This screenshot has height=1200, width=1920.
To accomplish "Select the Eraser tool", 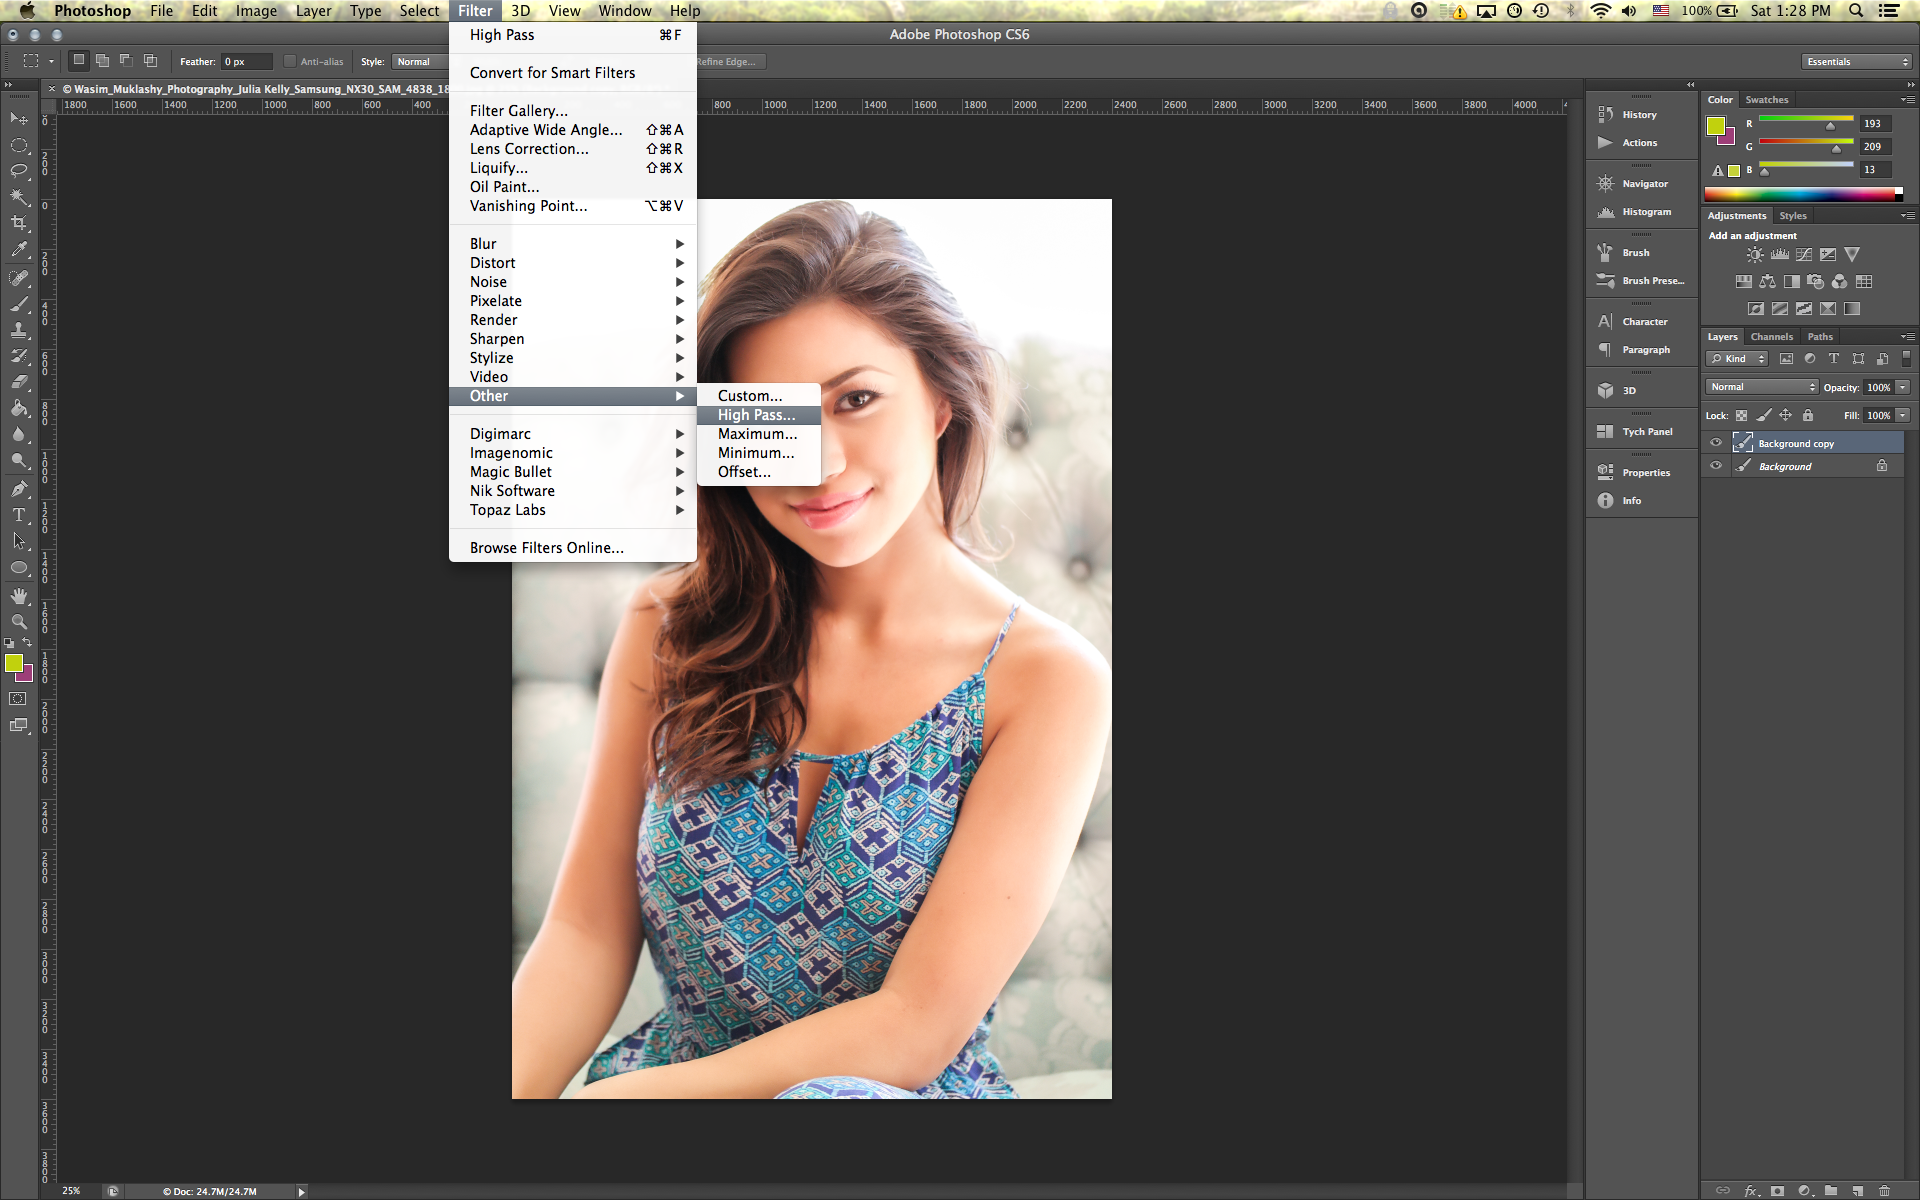I will click(19, 382).
